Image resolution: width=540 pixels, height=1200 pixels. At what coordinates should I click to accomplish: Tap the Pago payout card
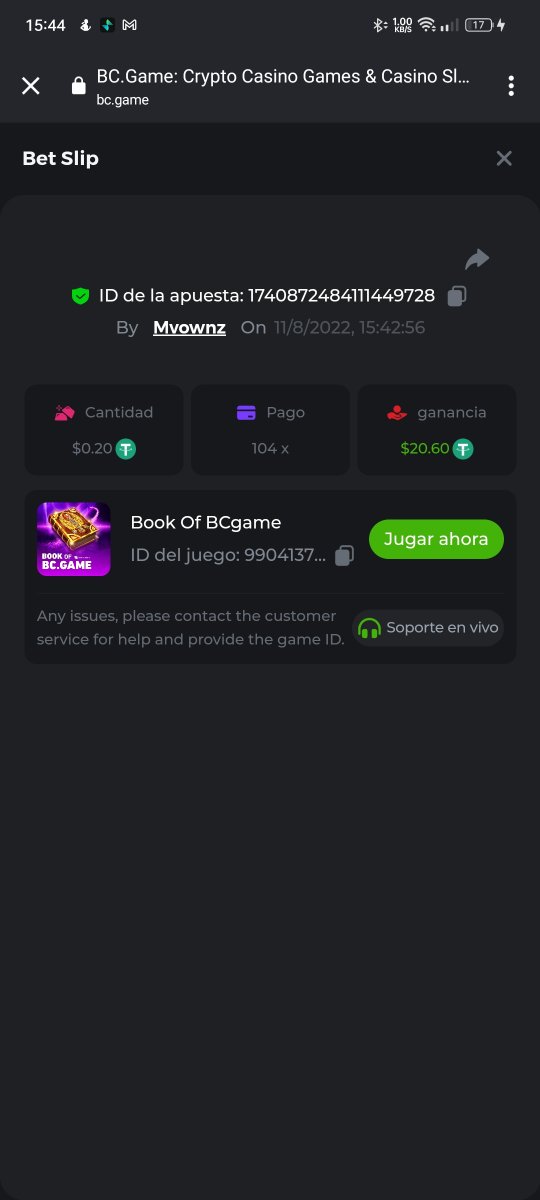coord(270,430)
